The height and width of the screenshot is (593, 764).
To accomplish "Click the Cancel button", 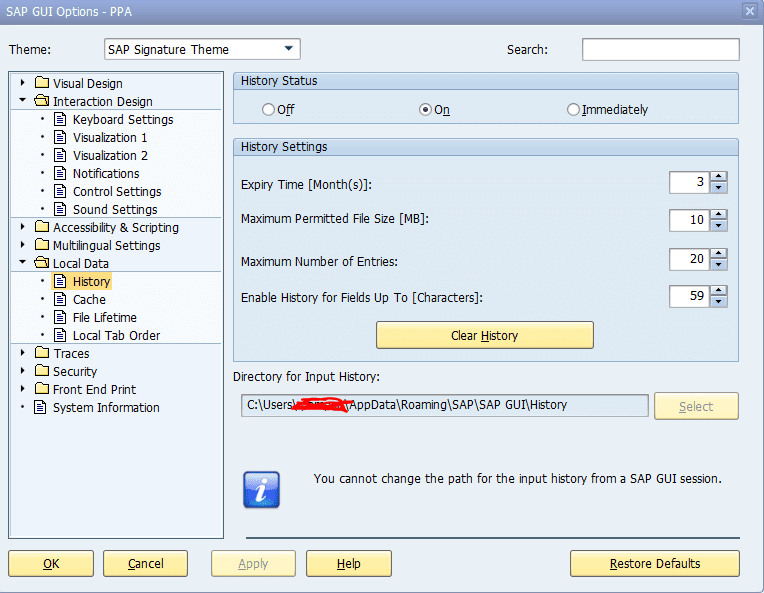I will point(145,564).
